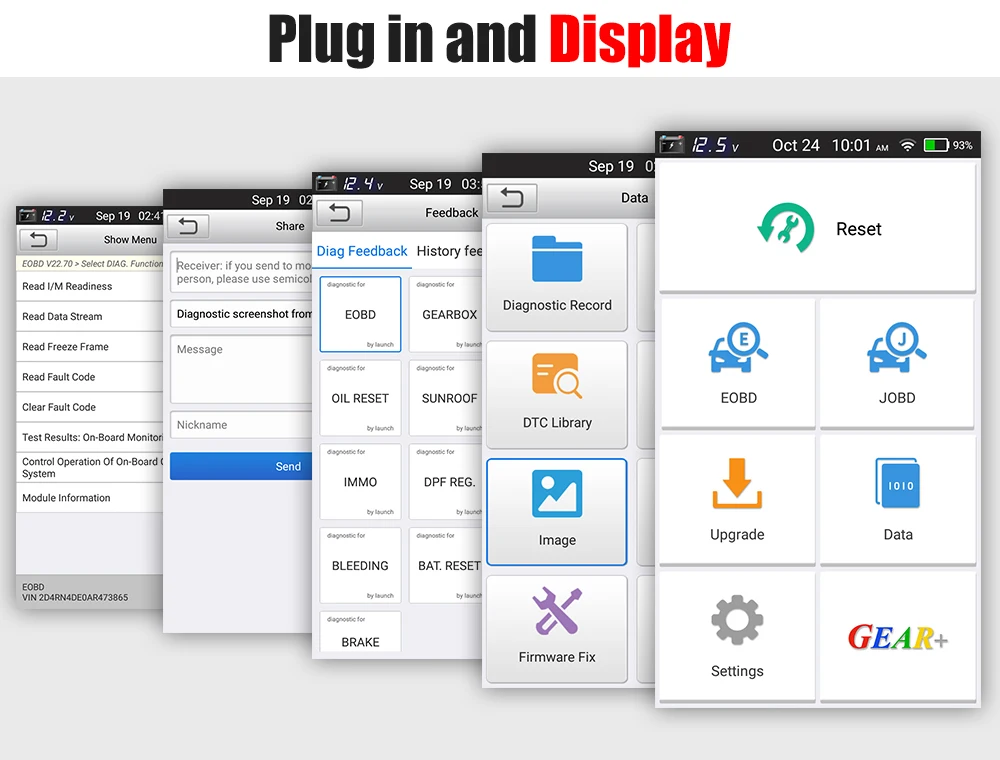This screenshot has height=760, width=1000.
Task: Select the EOBD feedback card
Action: point(360,314)
